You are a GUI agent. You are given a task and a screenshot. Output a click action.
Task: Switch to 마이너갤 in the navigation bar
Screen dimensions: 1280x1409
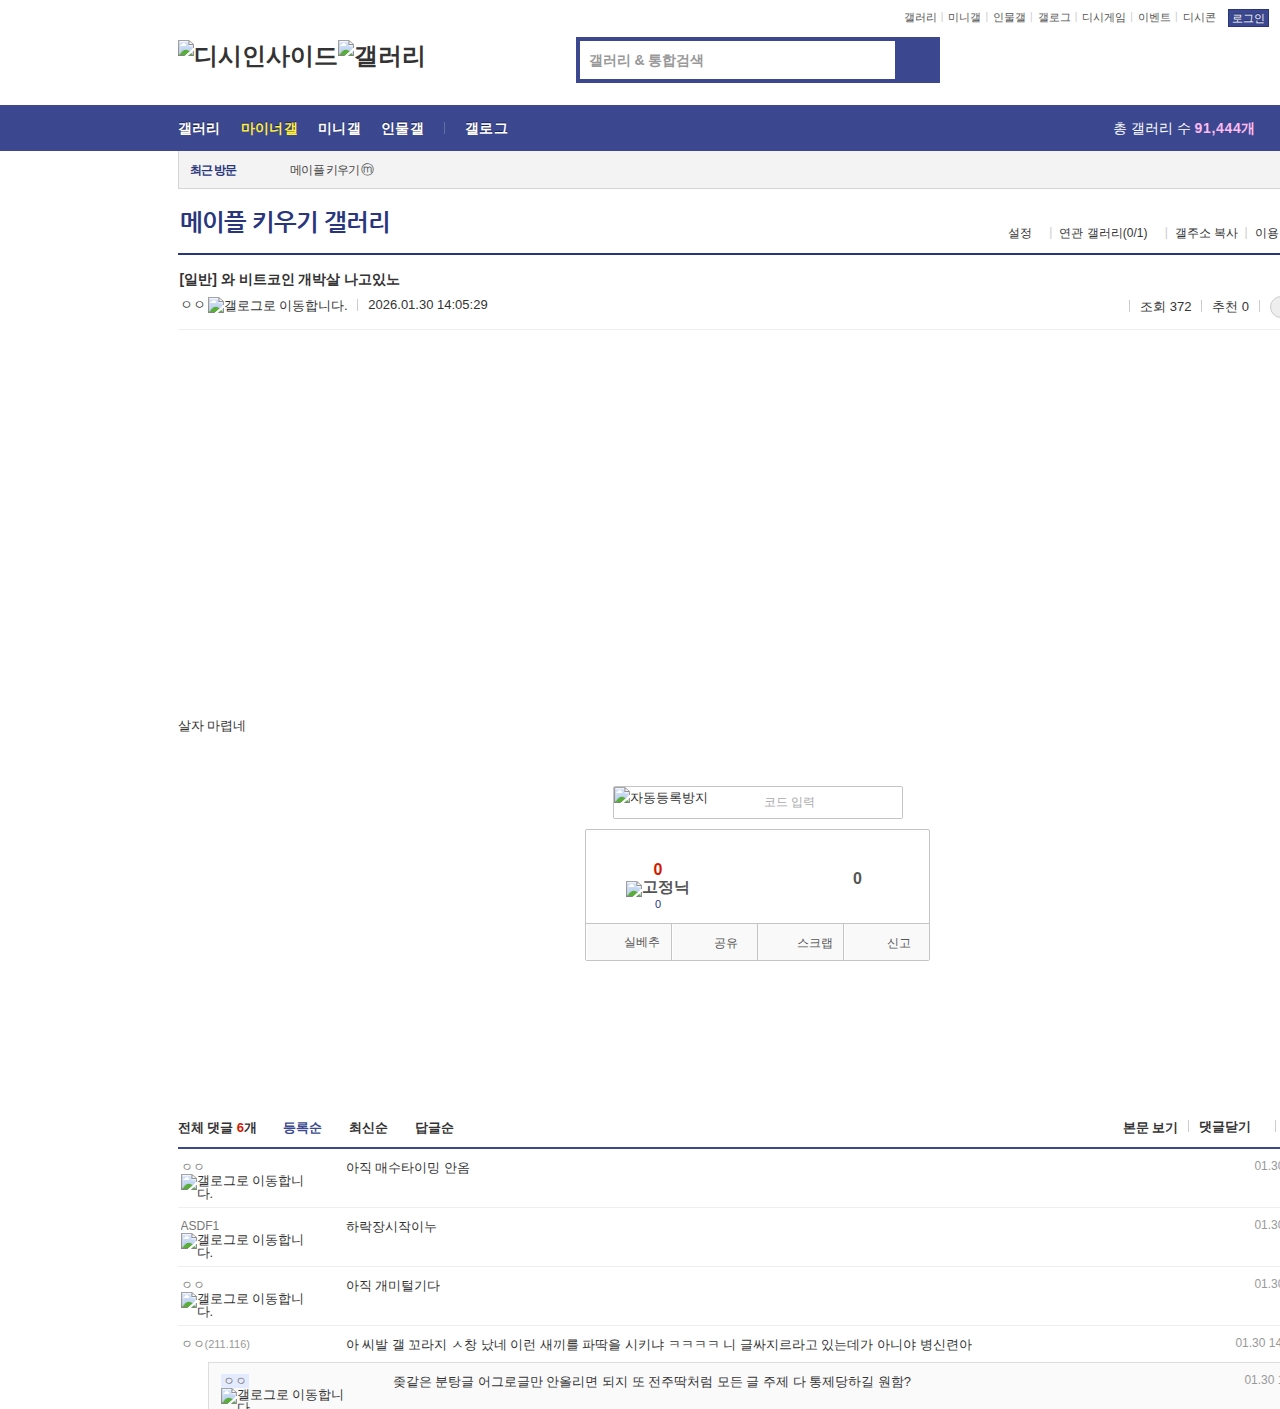(x=269, y=129)
